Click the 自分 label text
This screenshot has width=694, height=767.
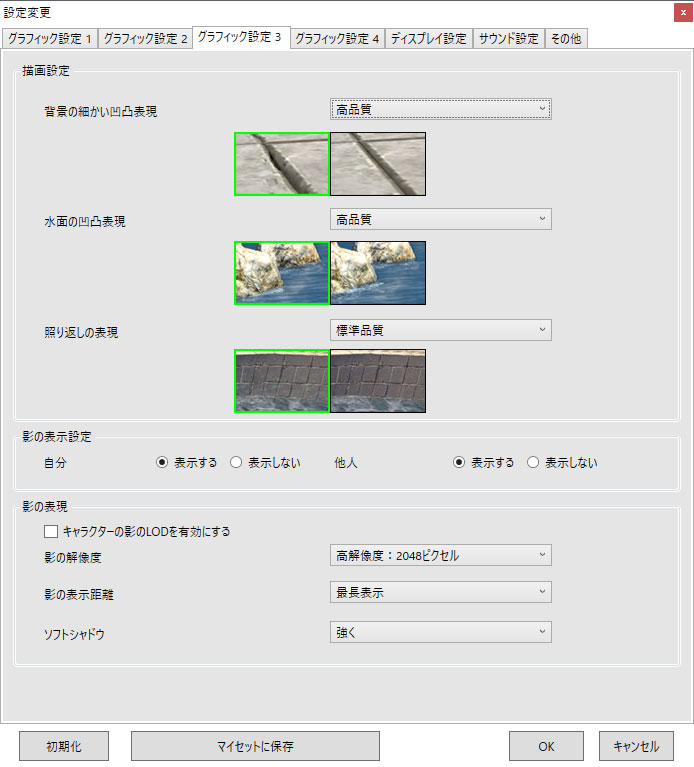pyautogui.click(x=55, y=463)
